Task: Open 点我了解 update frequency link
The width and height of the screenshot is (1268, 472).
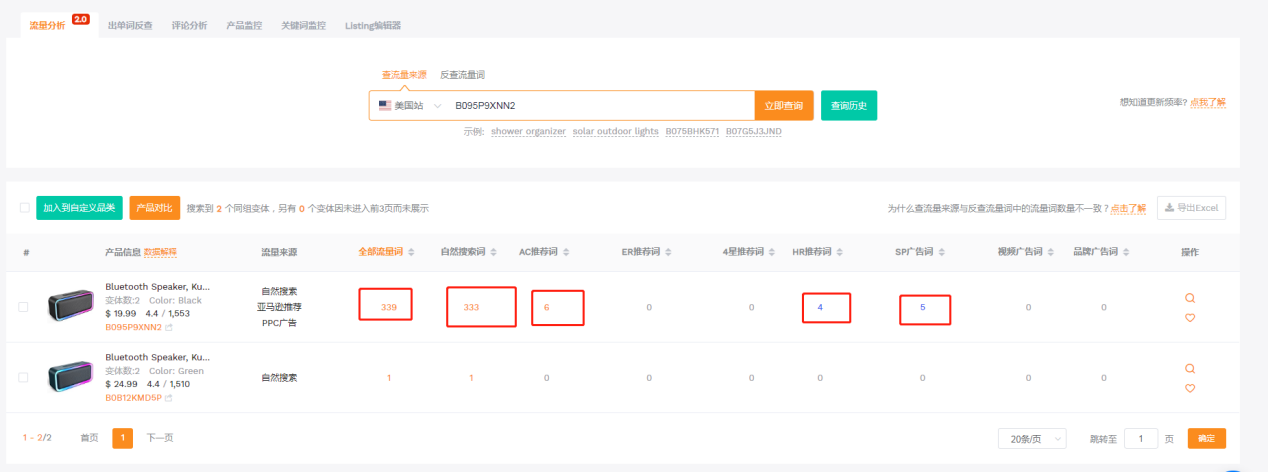Action: click(x=1208, y=102)
